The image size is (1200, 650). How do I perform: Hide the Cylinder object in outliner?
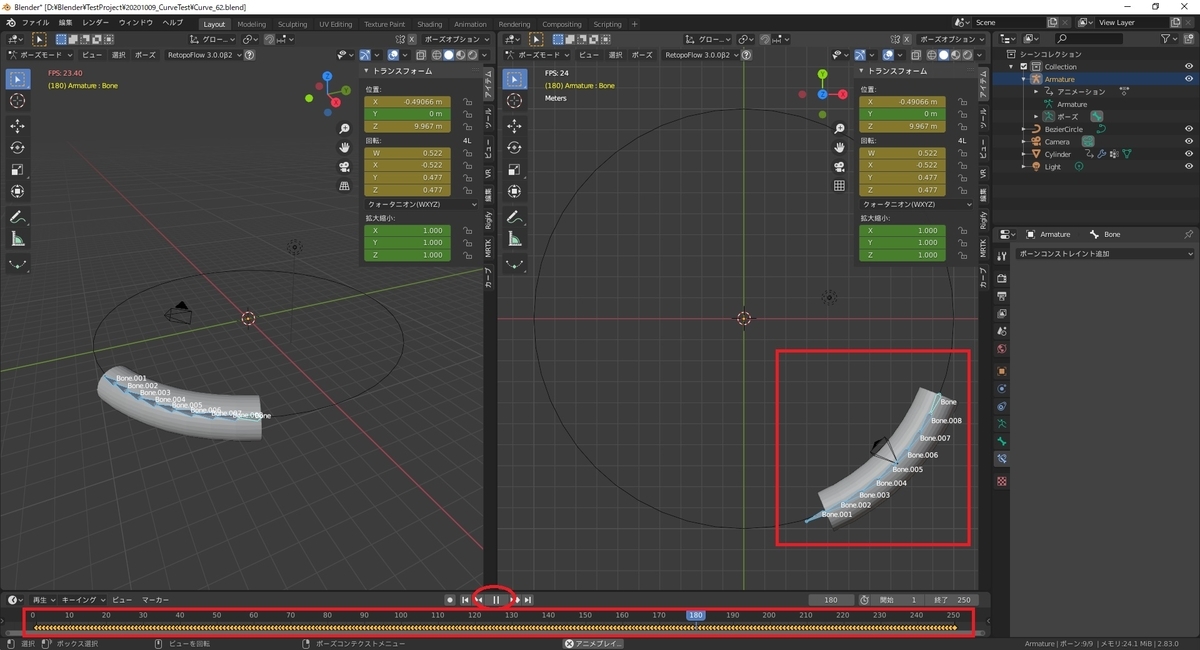1188,154
